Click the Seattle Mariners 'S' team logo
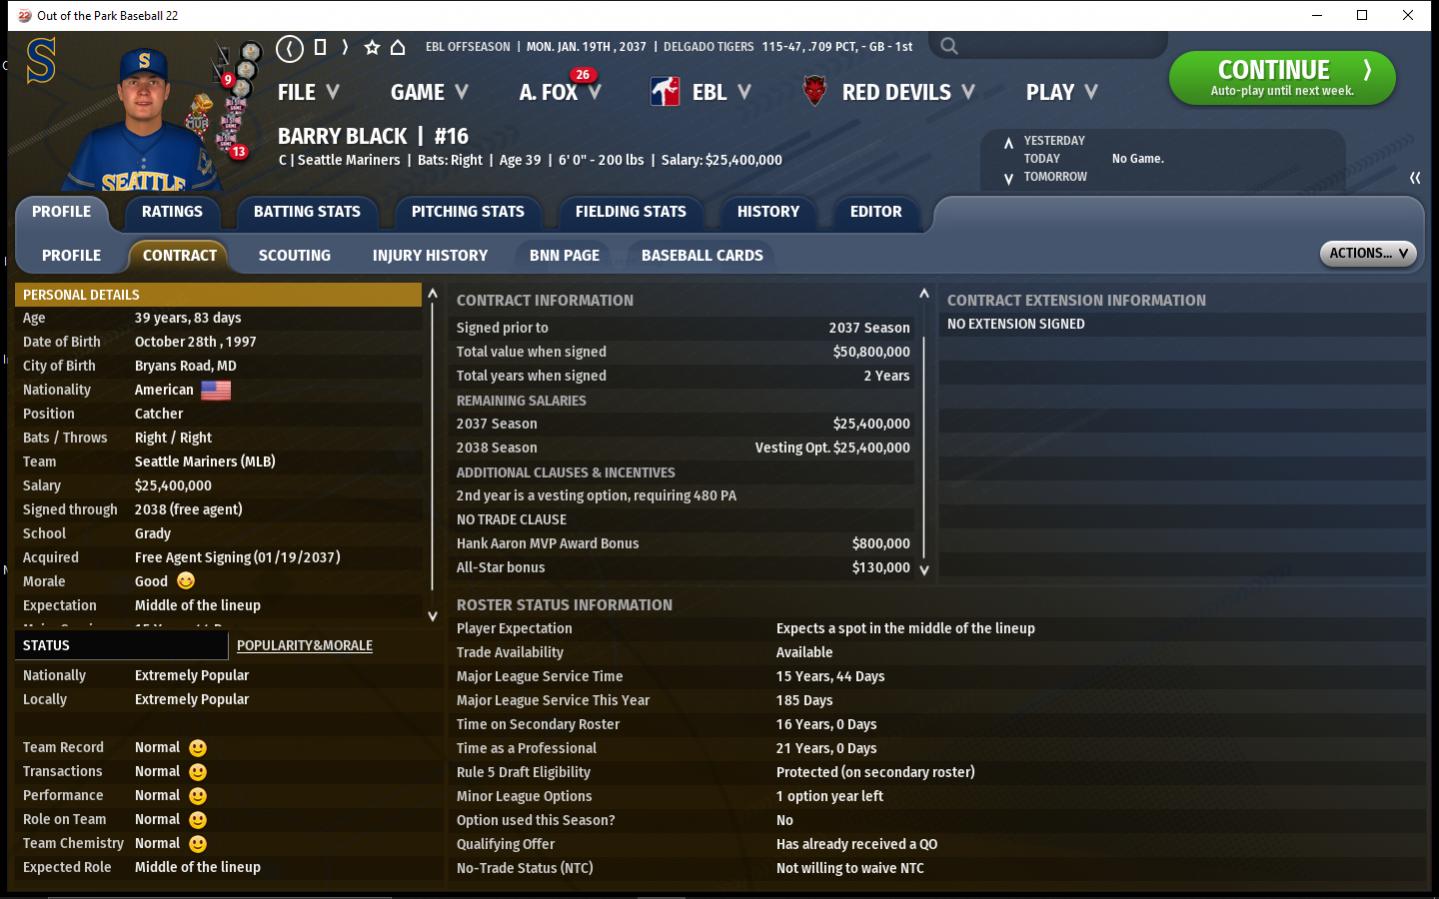Screen dimensions: 1439x899 coord(41,61)
